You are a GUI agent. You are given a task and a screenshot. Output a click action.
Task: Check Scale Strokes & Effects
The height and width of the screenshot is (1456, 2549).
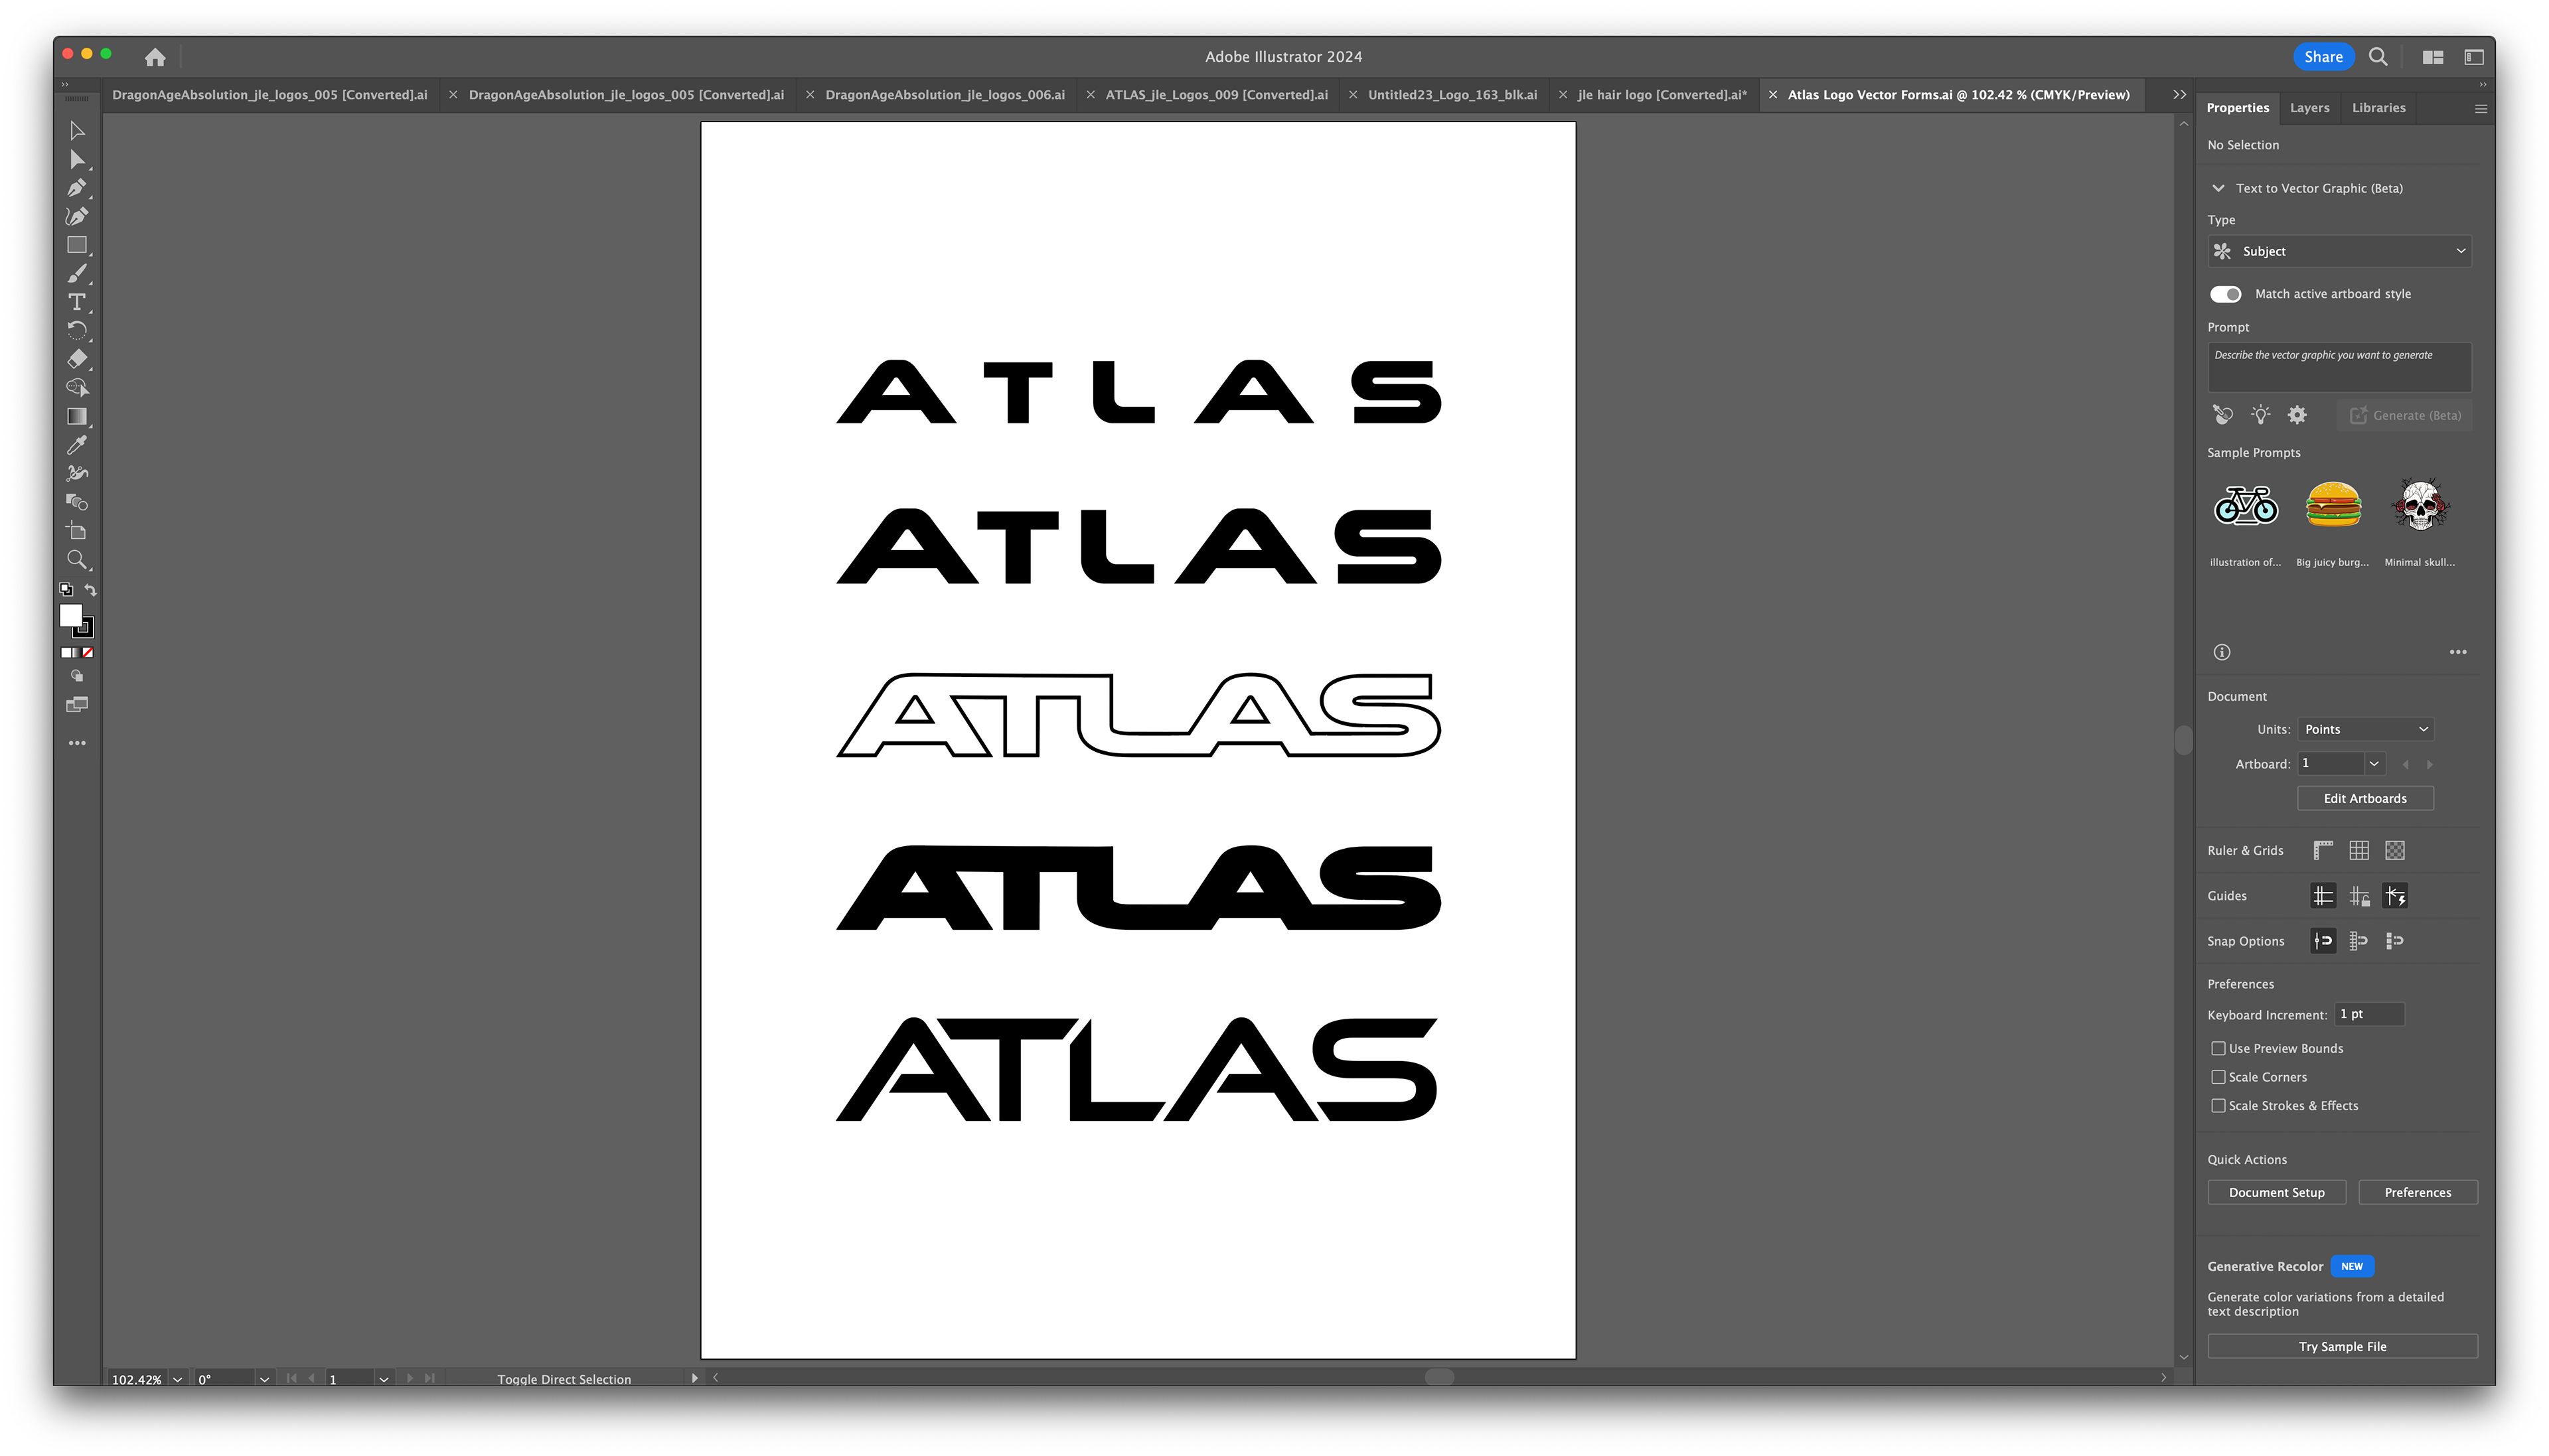[x=2218, y=1106]
